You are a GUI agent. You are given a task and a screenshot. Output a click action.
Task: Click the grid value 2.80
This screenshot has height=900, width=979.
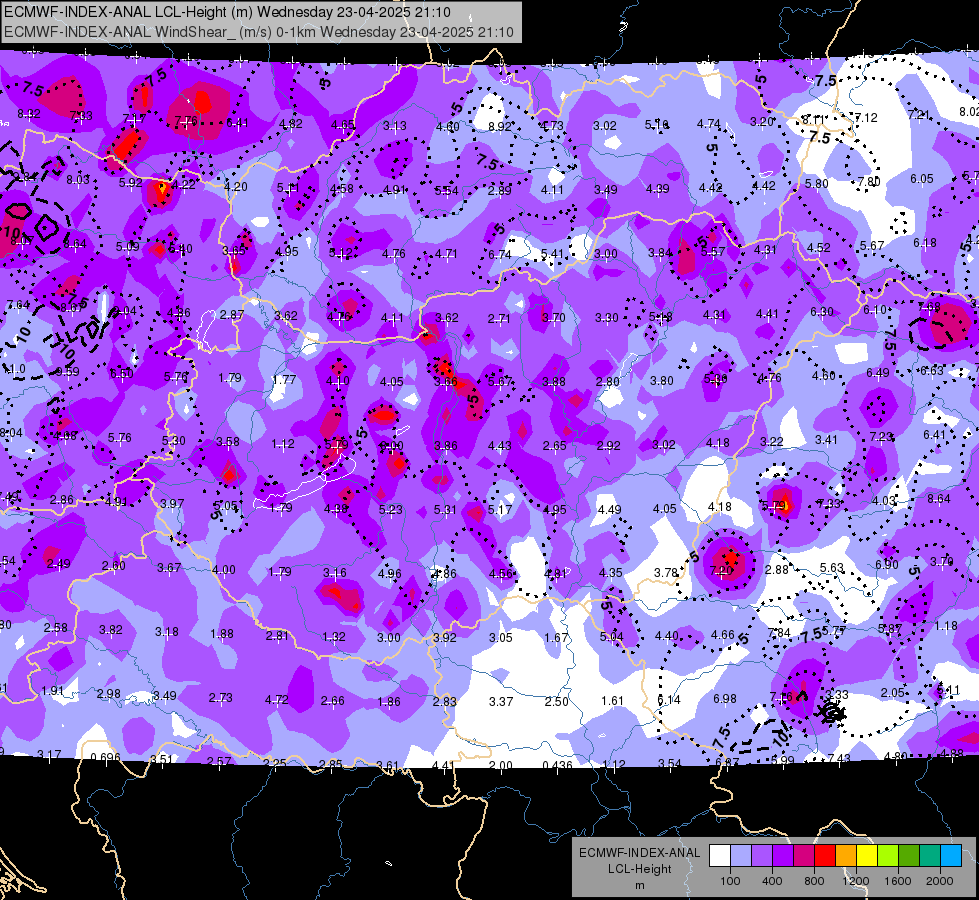click(x=608, y=382)
